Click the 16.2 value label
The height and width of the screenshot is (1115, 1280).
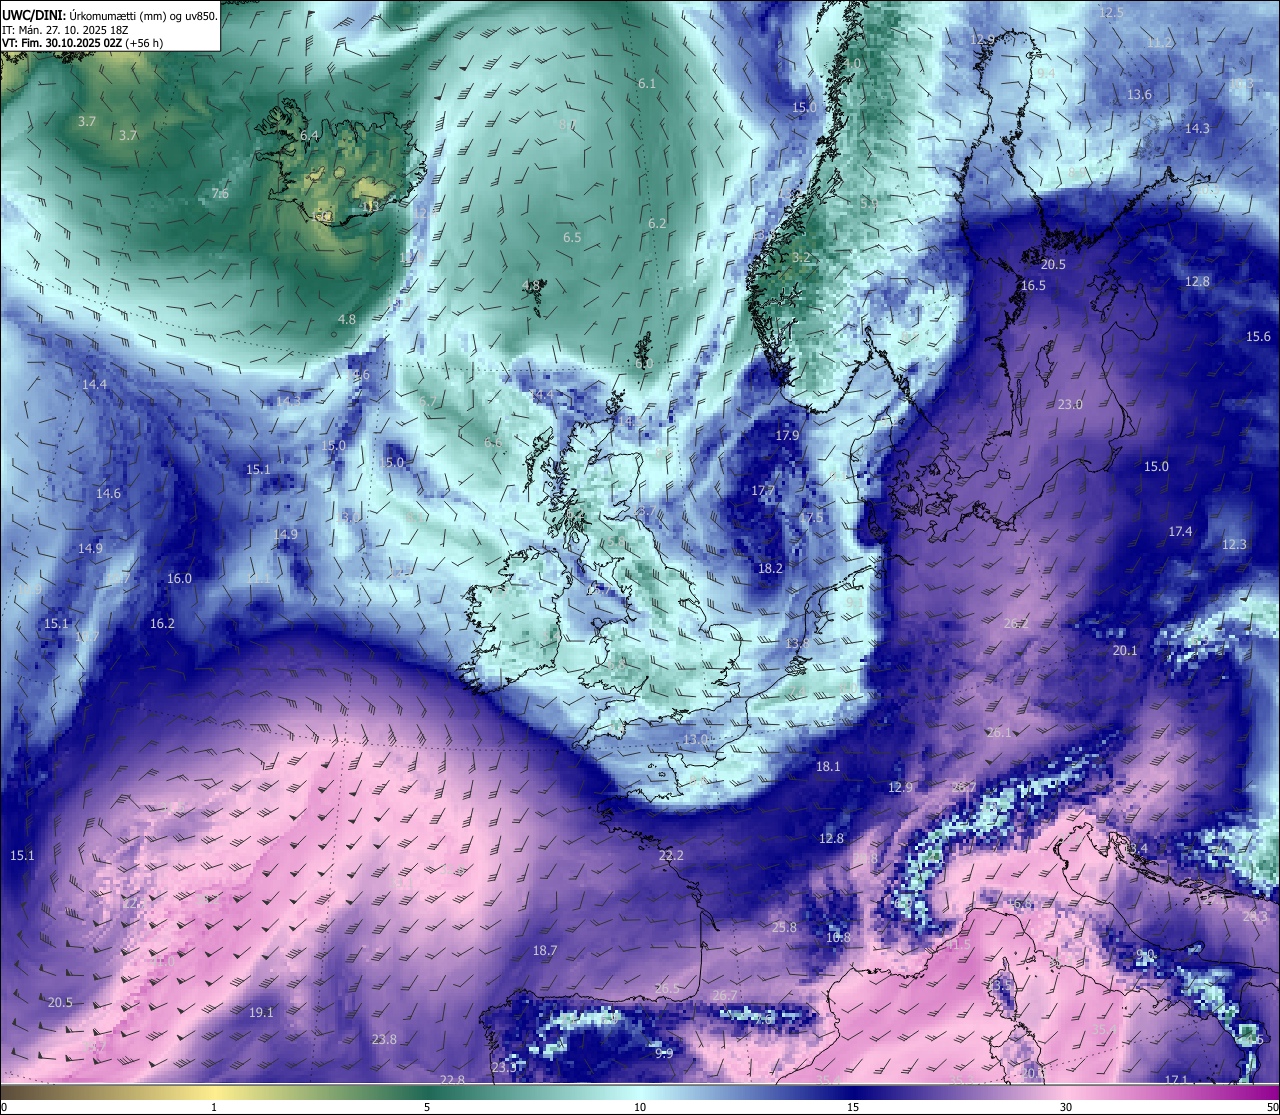[x=162, y=624]
